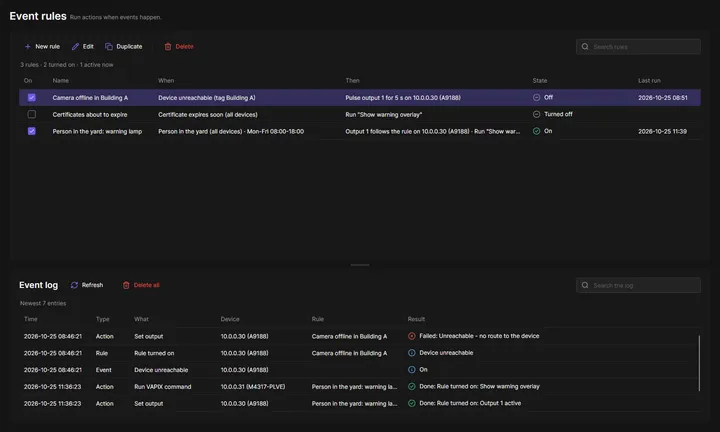Sort rules by the Then column header

353,81
